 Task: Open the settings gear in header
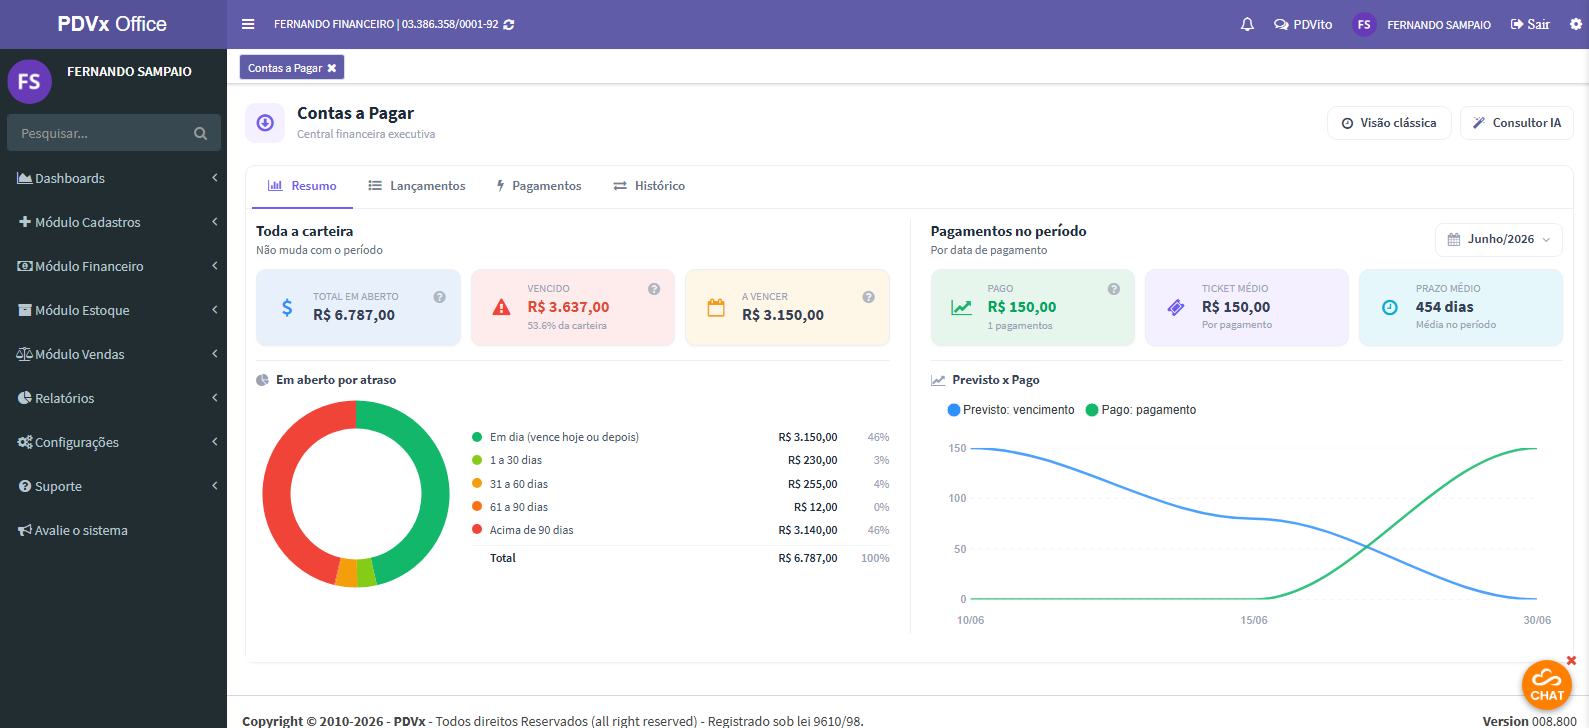point(1576,24)
